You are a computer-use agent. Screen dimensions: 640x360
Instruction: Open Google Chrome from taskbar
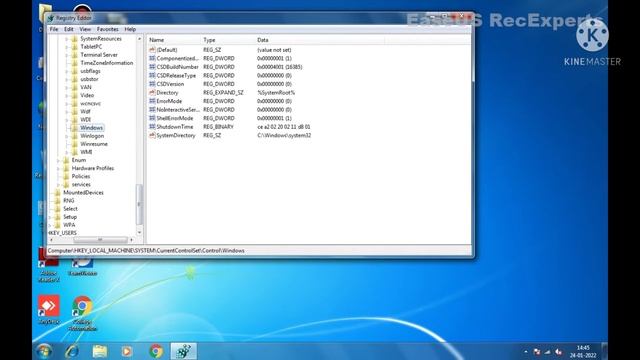pyautogui.click(x=156, y=351)
